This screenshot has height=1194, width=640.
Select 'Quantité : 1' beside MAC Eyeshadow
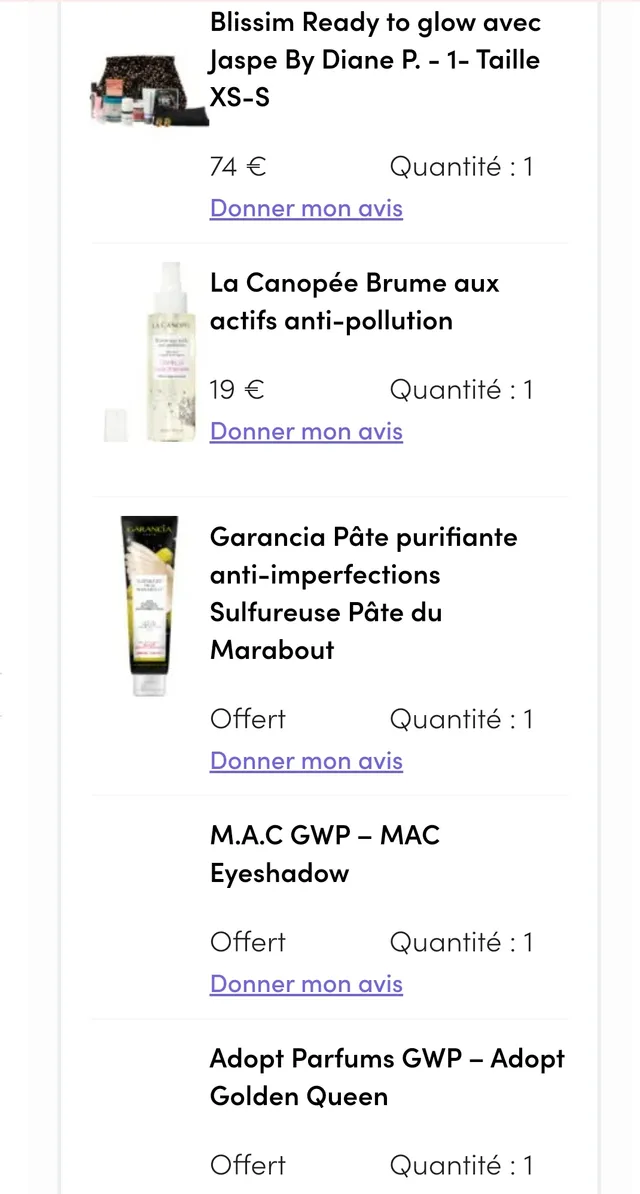461,942
